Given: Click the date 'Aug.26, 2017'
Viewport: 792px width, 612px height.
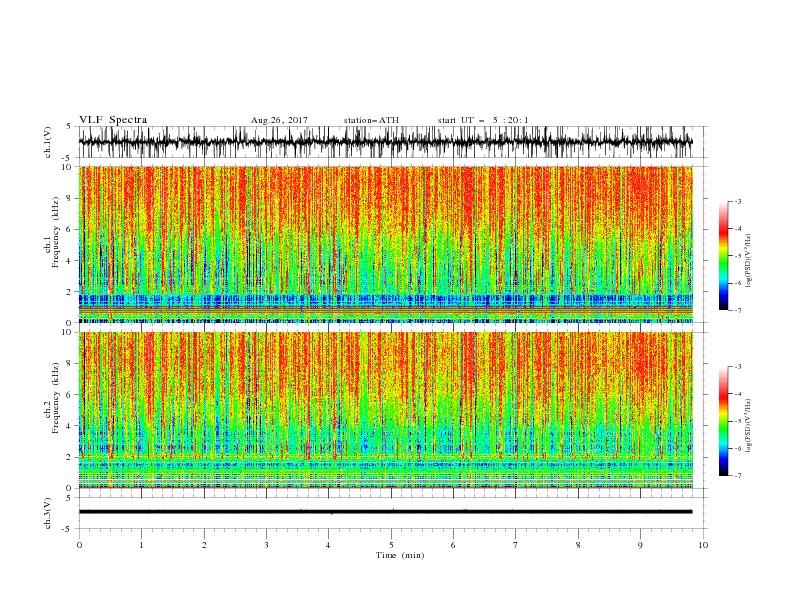Looking at the screenshot, I should point(279,120).
